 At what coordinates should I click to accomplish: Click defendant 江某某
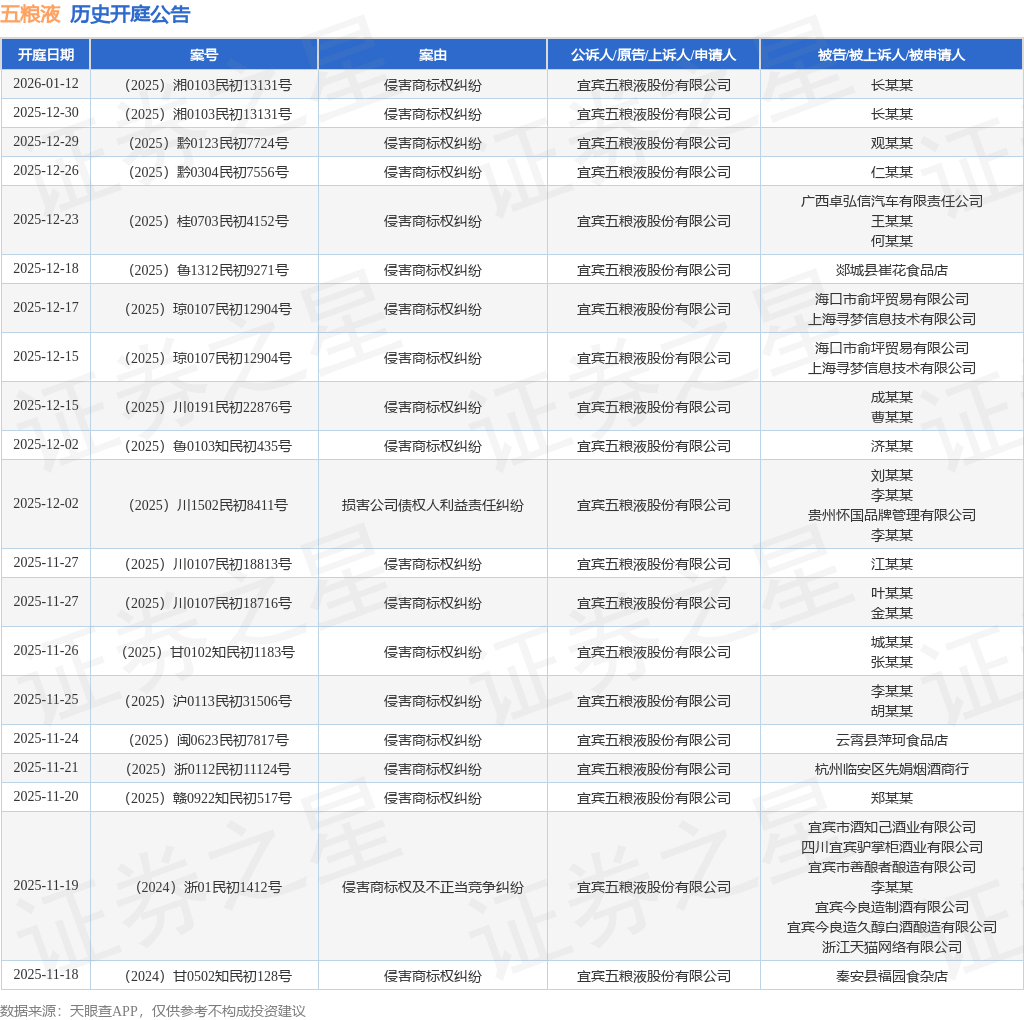pyautogui.click(x=891, y=564)
